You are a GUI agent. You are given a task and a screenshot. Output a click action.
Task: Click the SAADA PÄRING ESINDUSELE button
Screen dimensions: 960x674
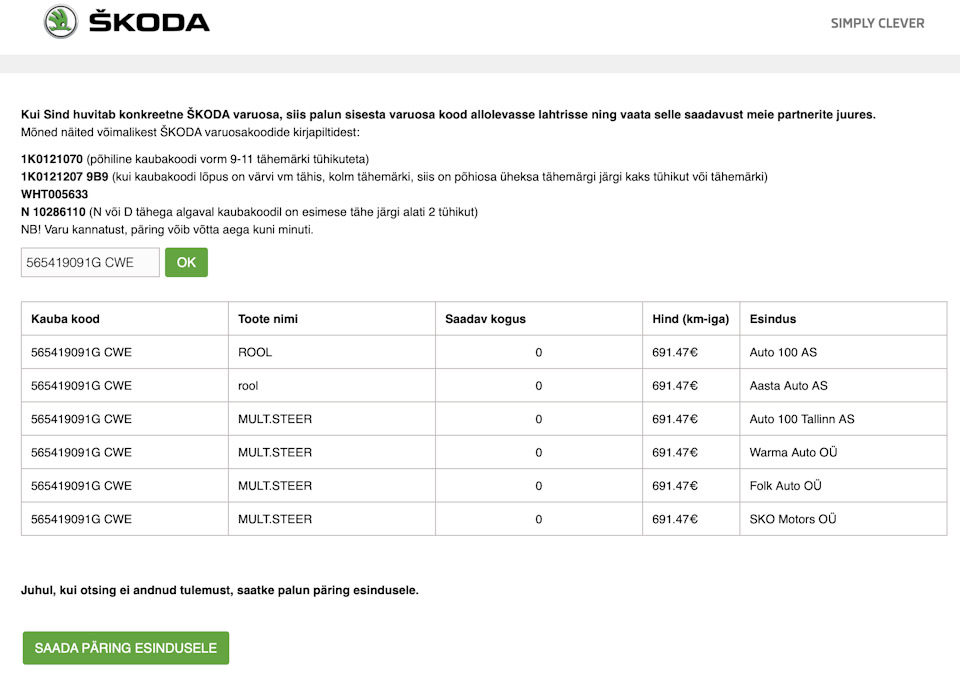(125, 648)
